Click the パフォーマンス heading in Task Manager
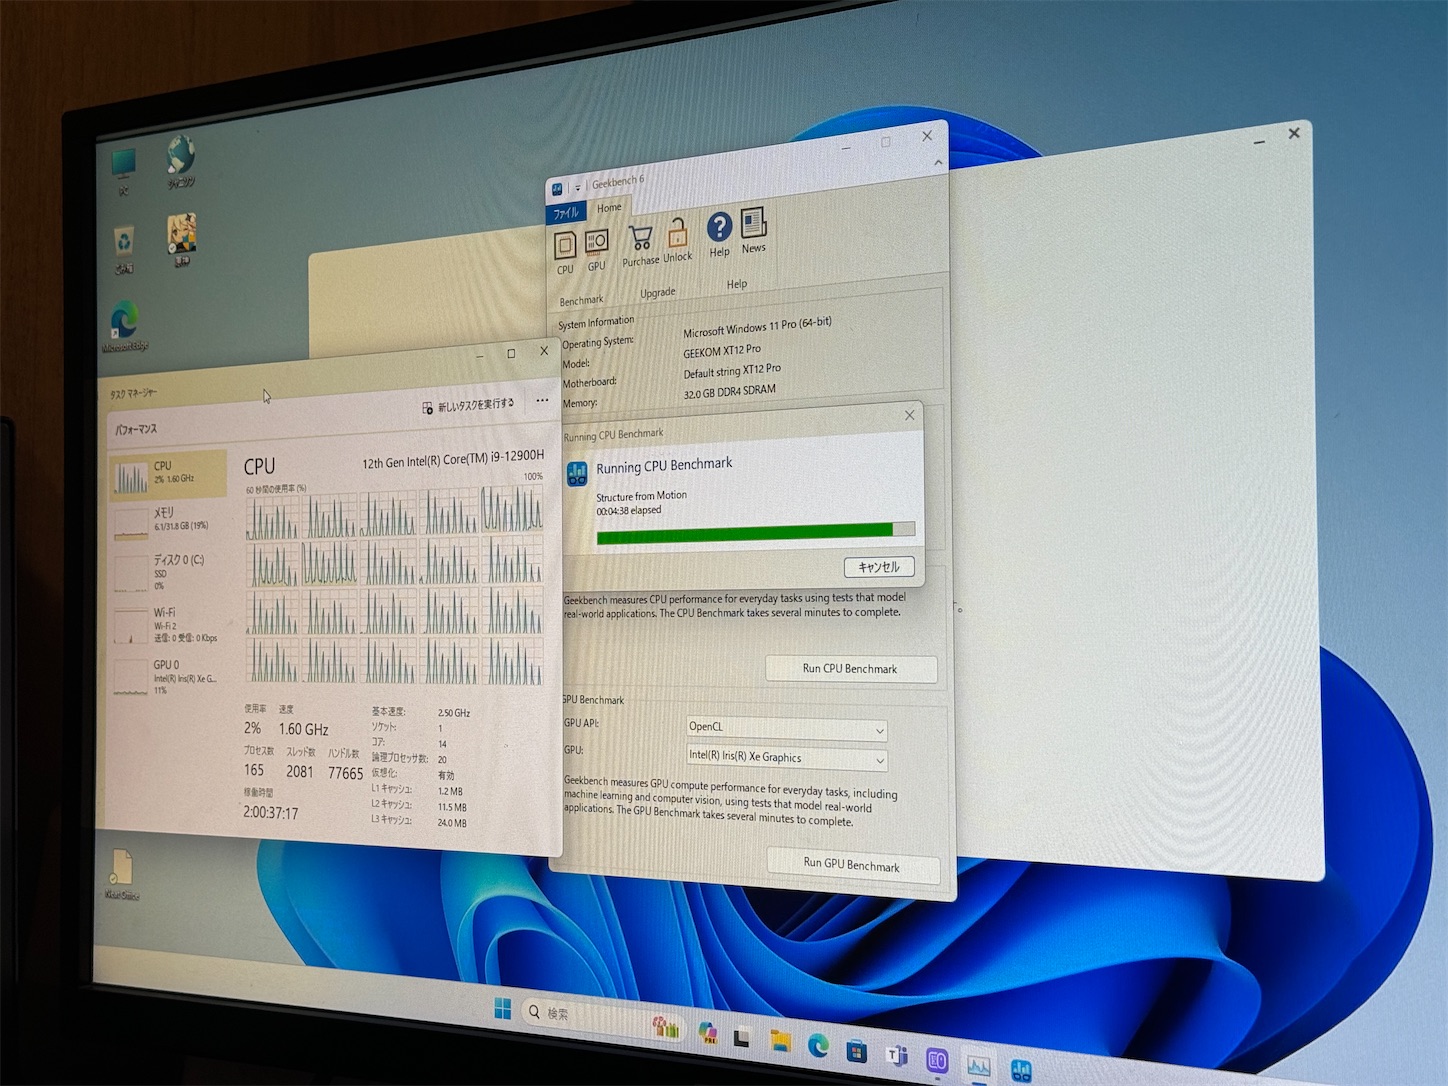 point(136,430)
